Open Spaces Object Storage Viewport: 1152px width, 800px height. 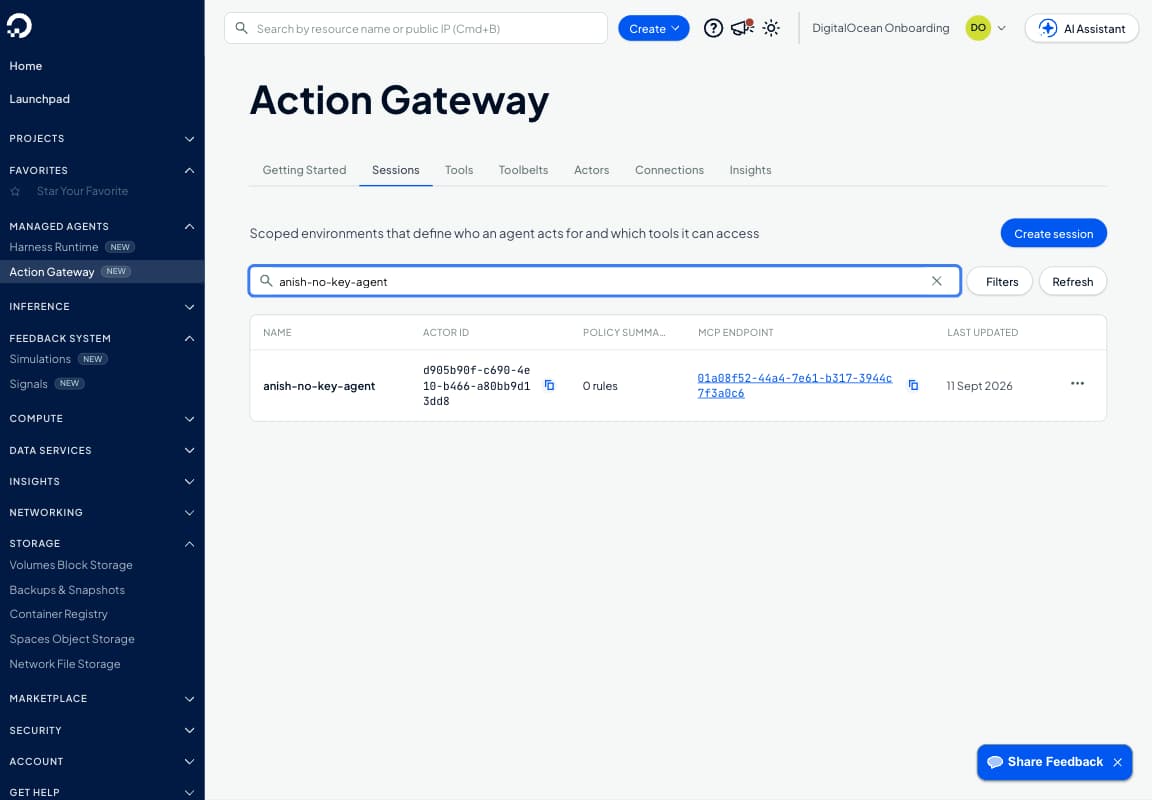coord(72,639)
